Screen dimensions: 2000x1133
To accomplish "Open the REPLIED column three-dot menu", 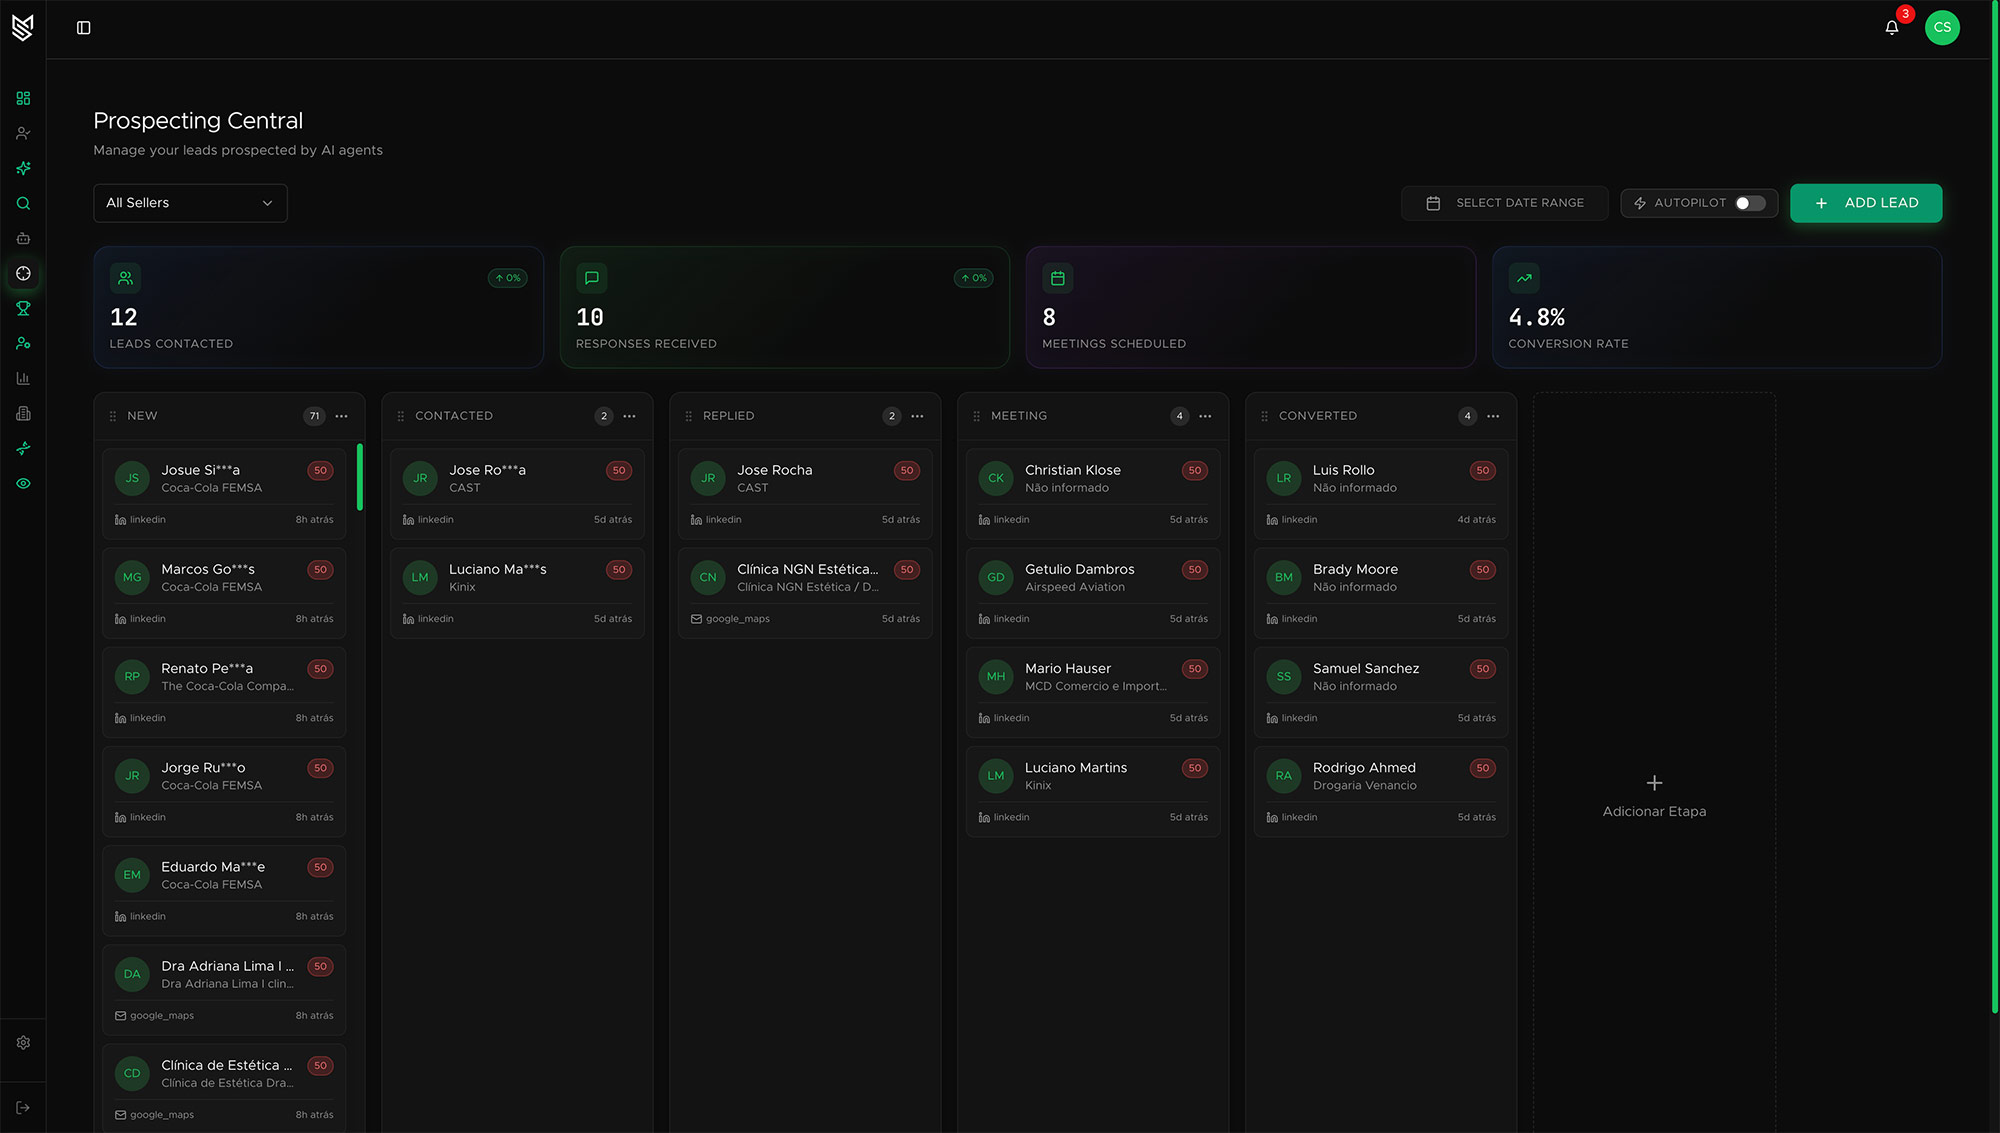I will pos(917,416).
